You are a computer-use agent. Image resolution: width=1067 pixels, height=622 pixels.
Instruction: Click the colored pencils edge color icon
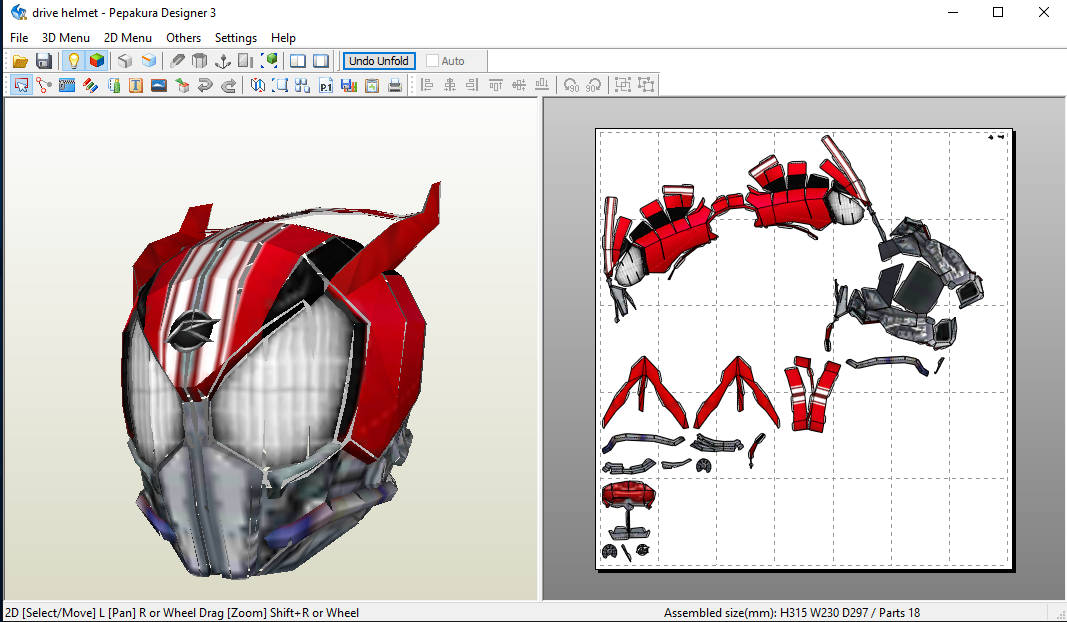pyautogui.click(x=90, y=85)
